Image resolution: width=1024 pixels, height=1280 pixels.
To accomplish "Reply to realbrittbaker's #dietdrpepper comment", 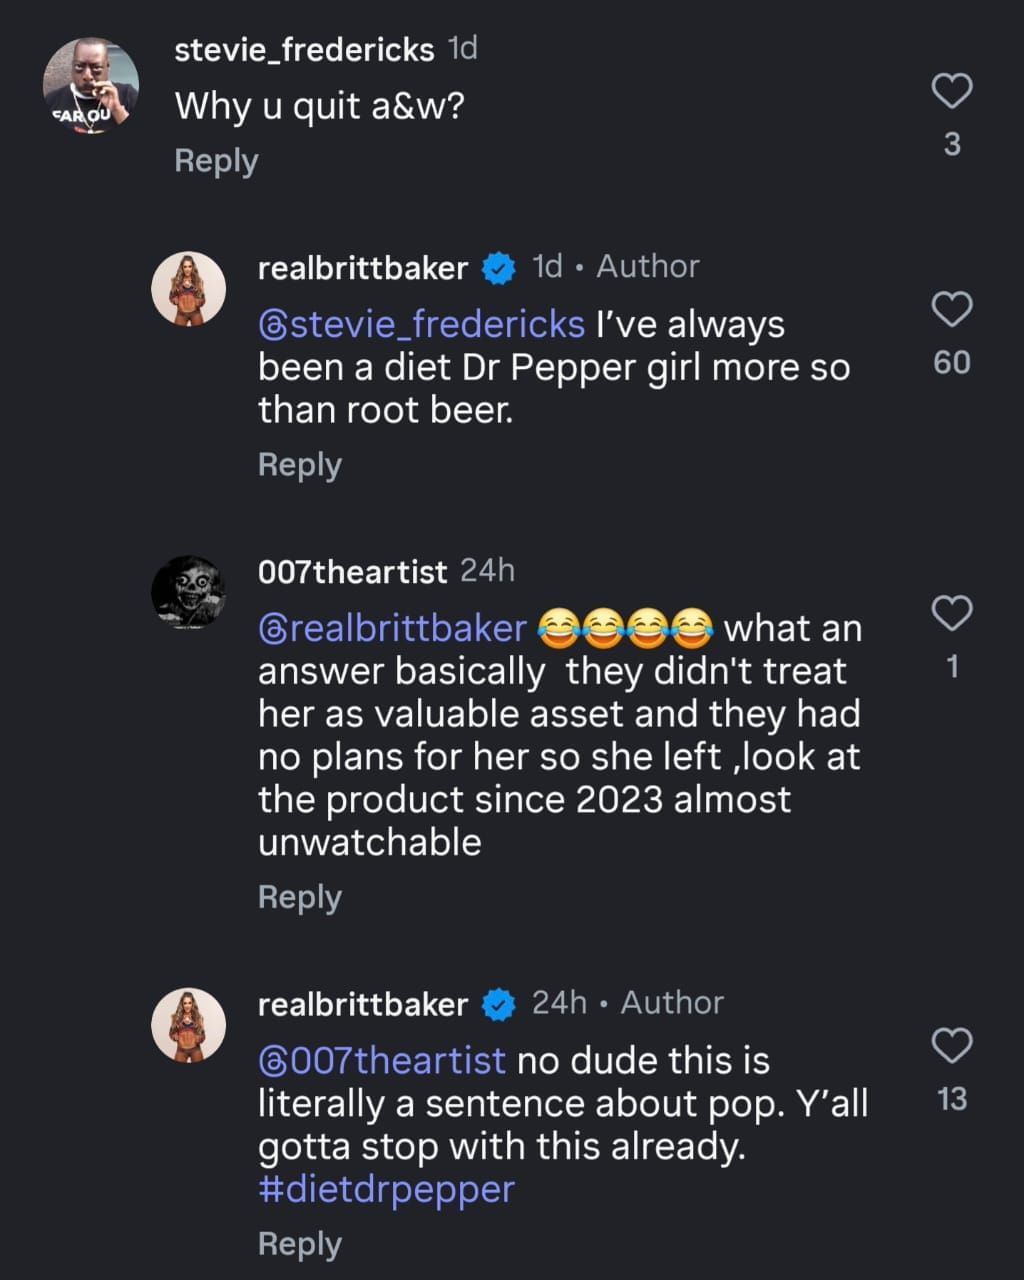I will pyautogui.click(x=299, y=1244).
